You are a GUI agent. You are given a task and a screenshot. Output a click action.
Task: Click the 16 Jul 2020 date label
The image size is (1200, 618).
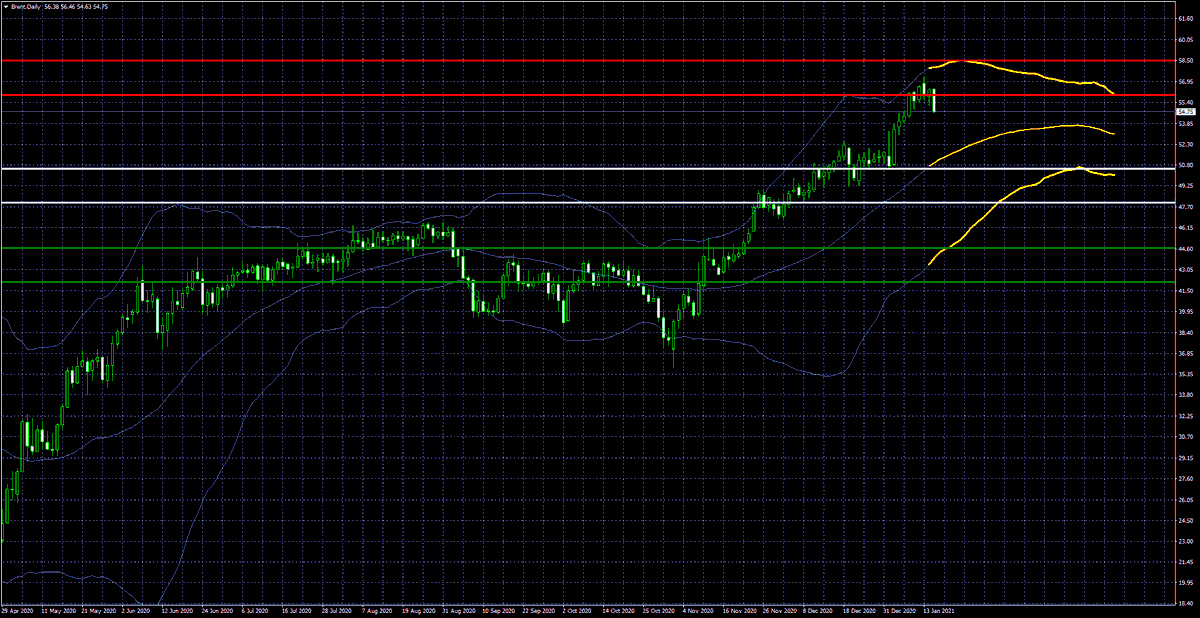pos(298,609)
